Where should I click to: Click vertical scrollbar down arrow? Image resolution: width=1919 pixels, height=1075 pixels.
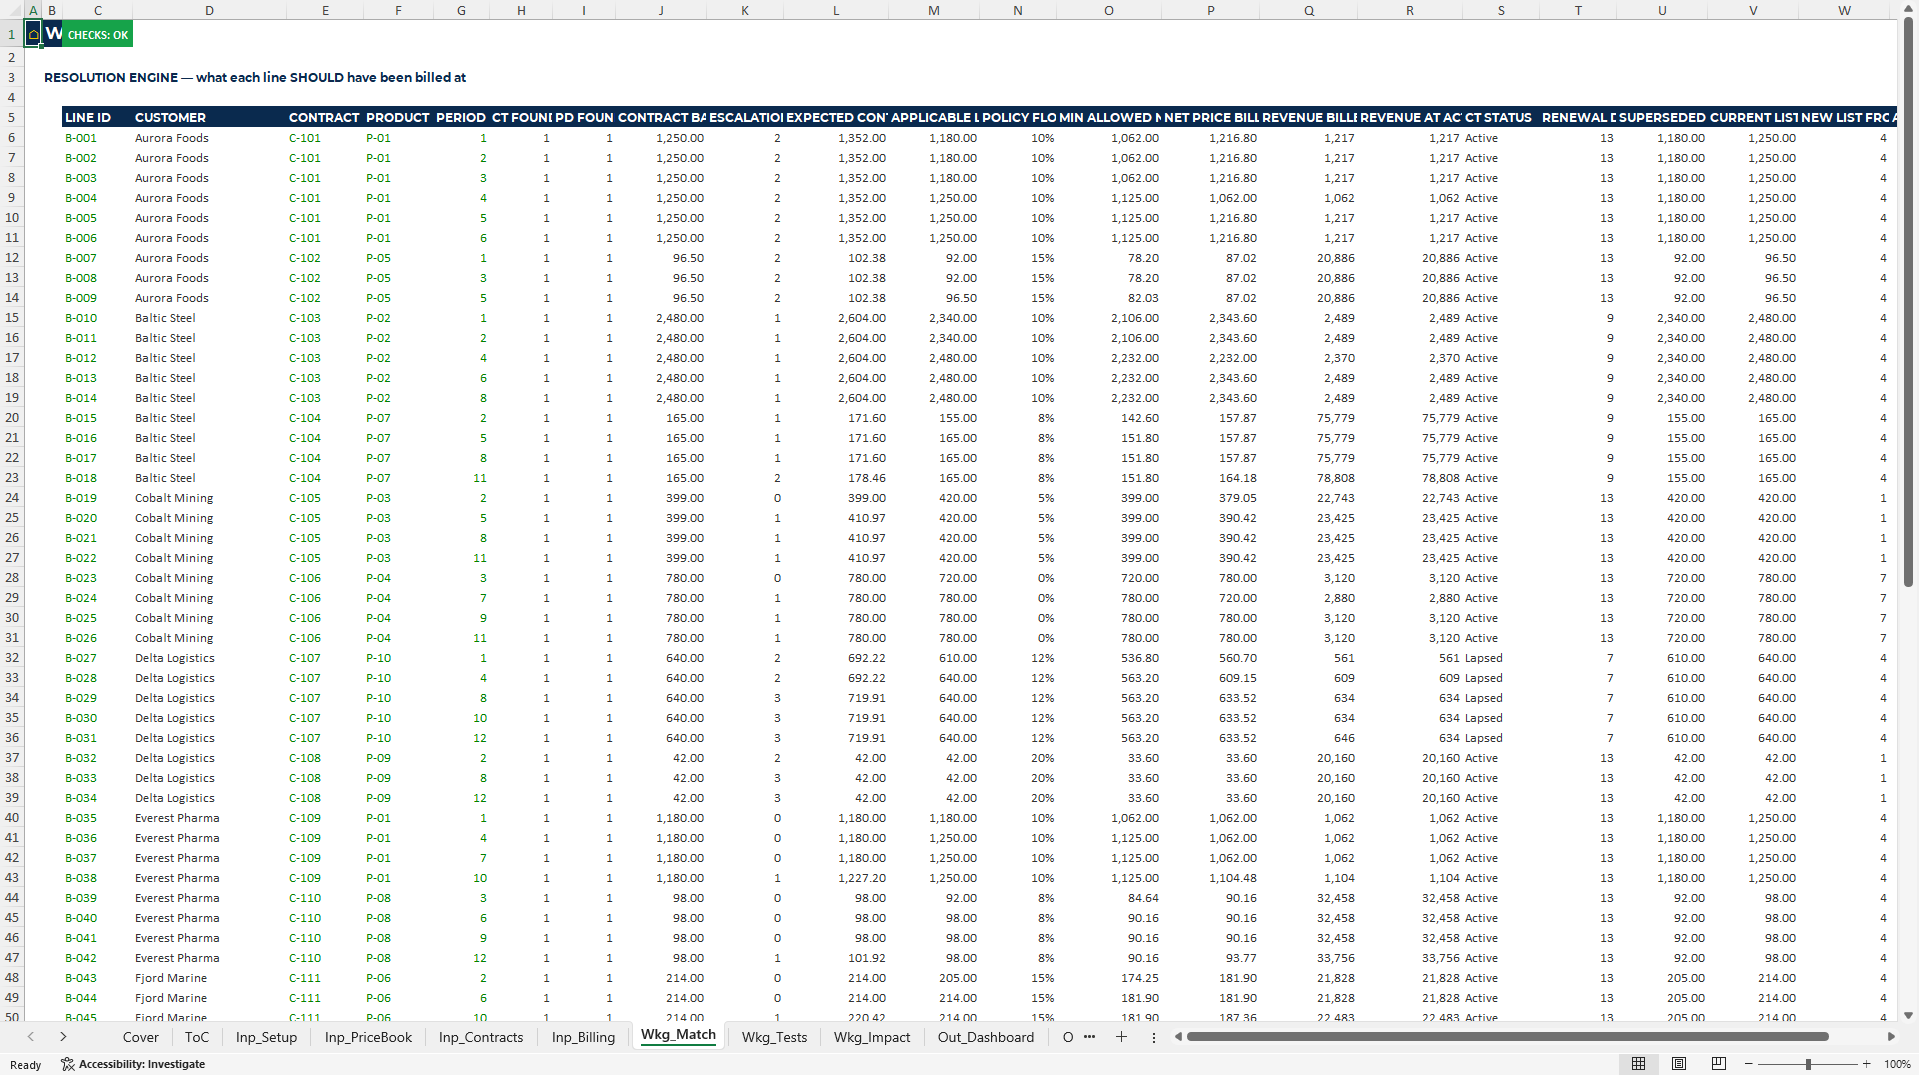(x=1908, y=1015)
